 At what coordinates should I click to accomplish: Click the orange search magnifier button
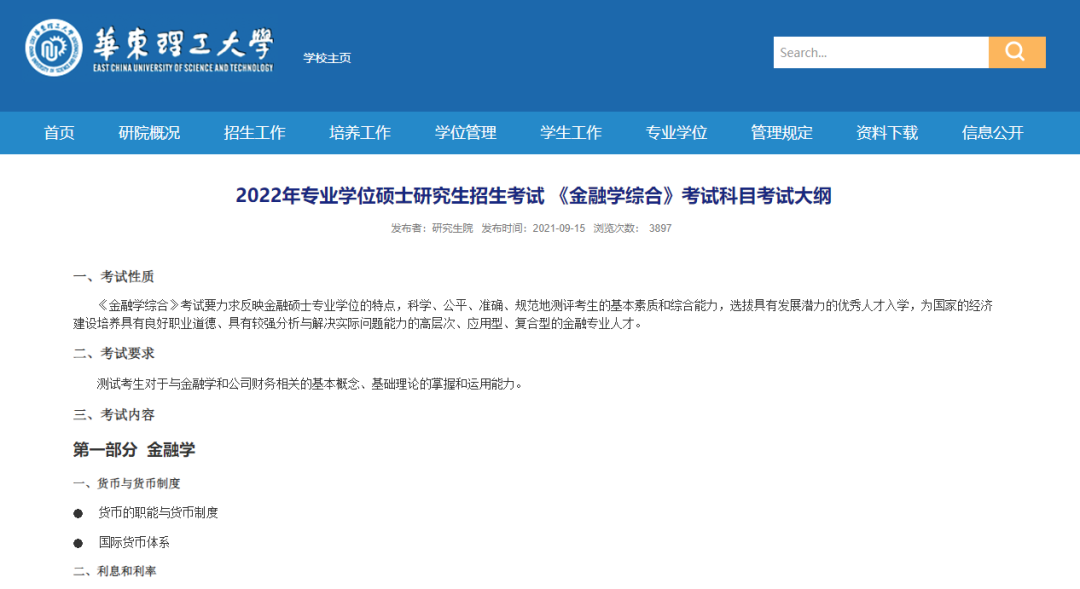[1016, 52]
